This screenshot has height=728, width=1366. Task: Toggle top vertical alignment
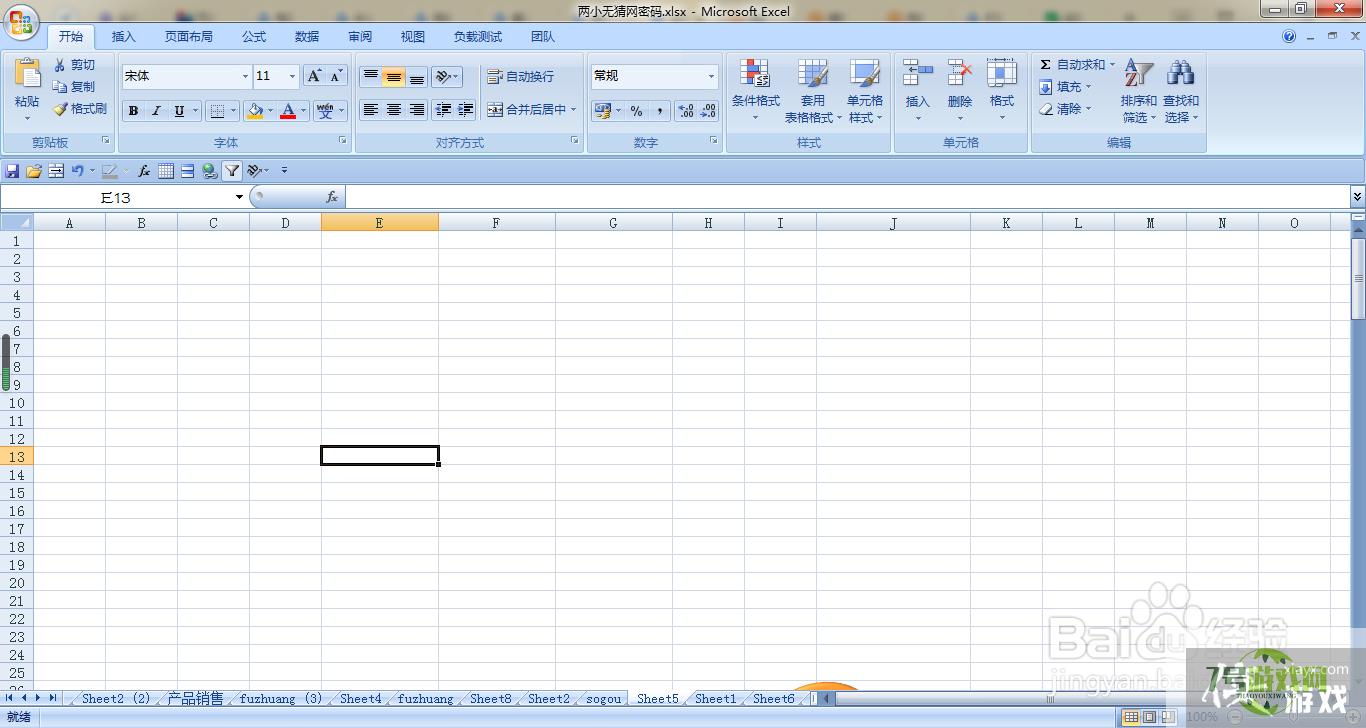(371, 77)
